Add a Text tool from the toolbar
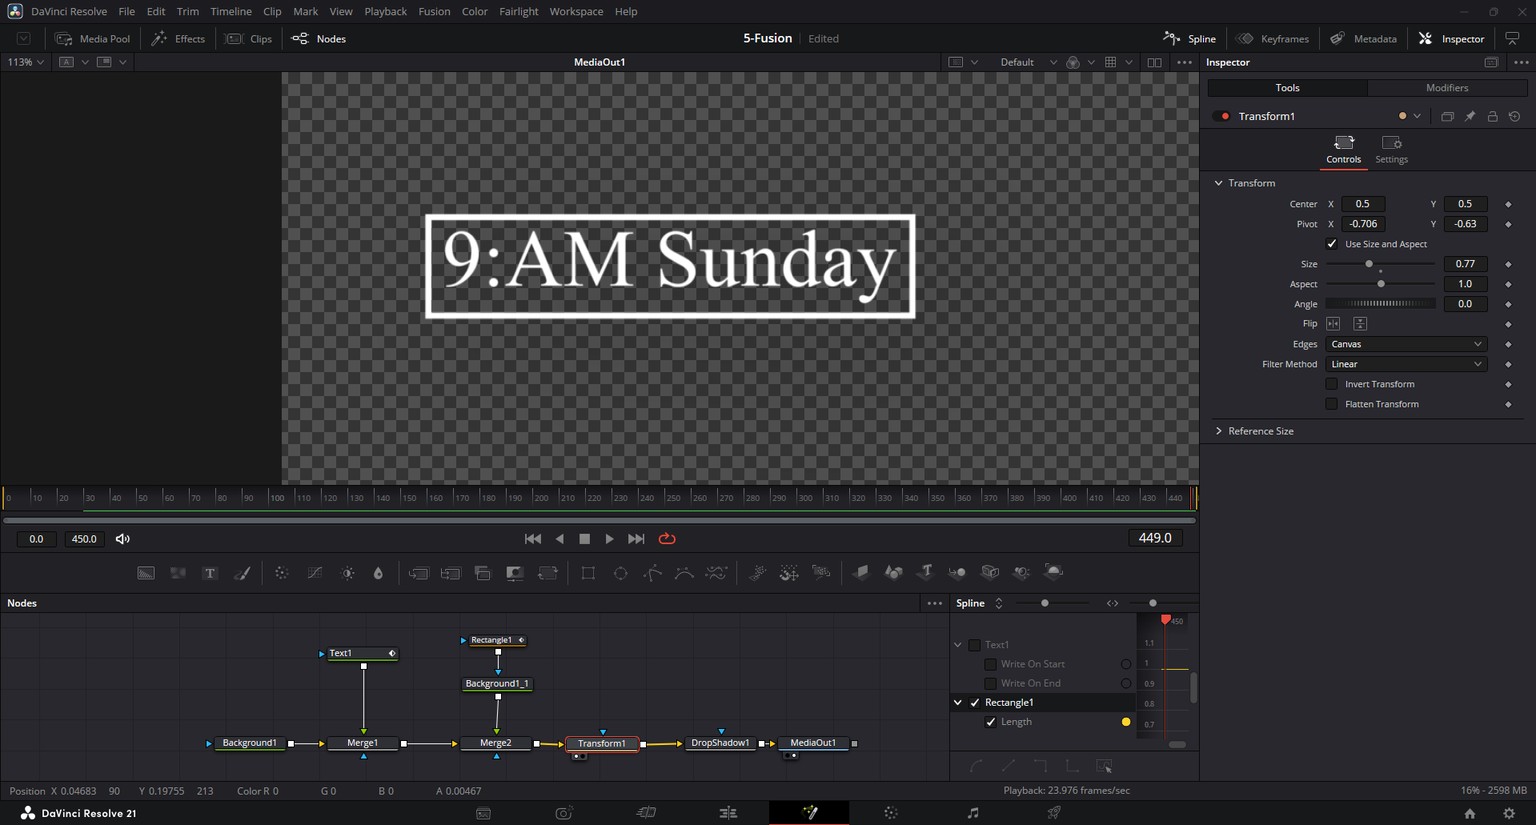This screenshot has width=1536, height=825. 210,573
